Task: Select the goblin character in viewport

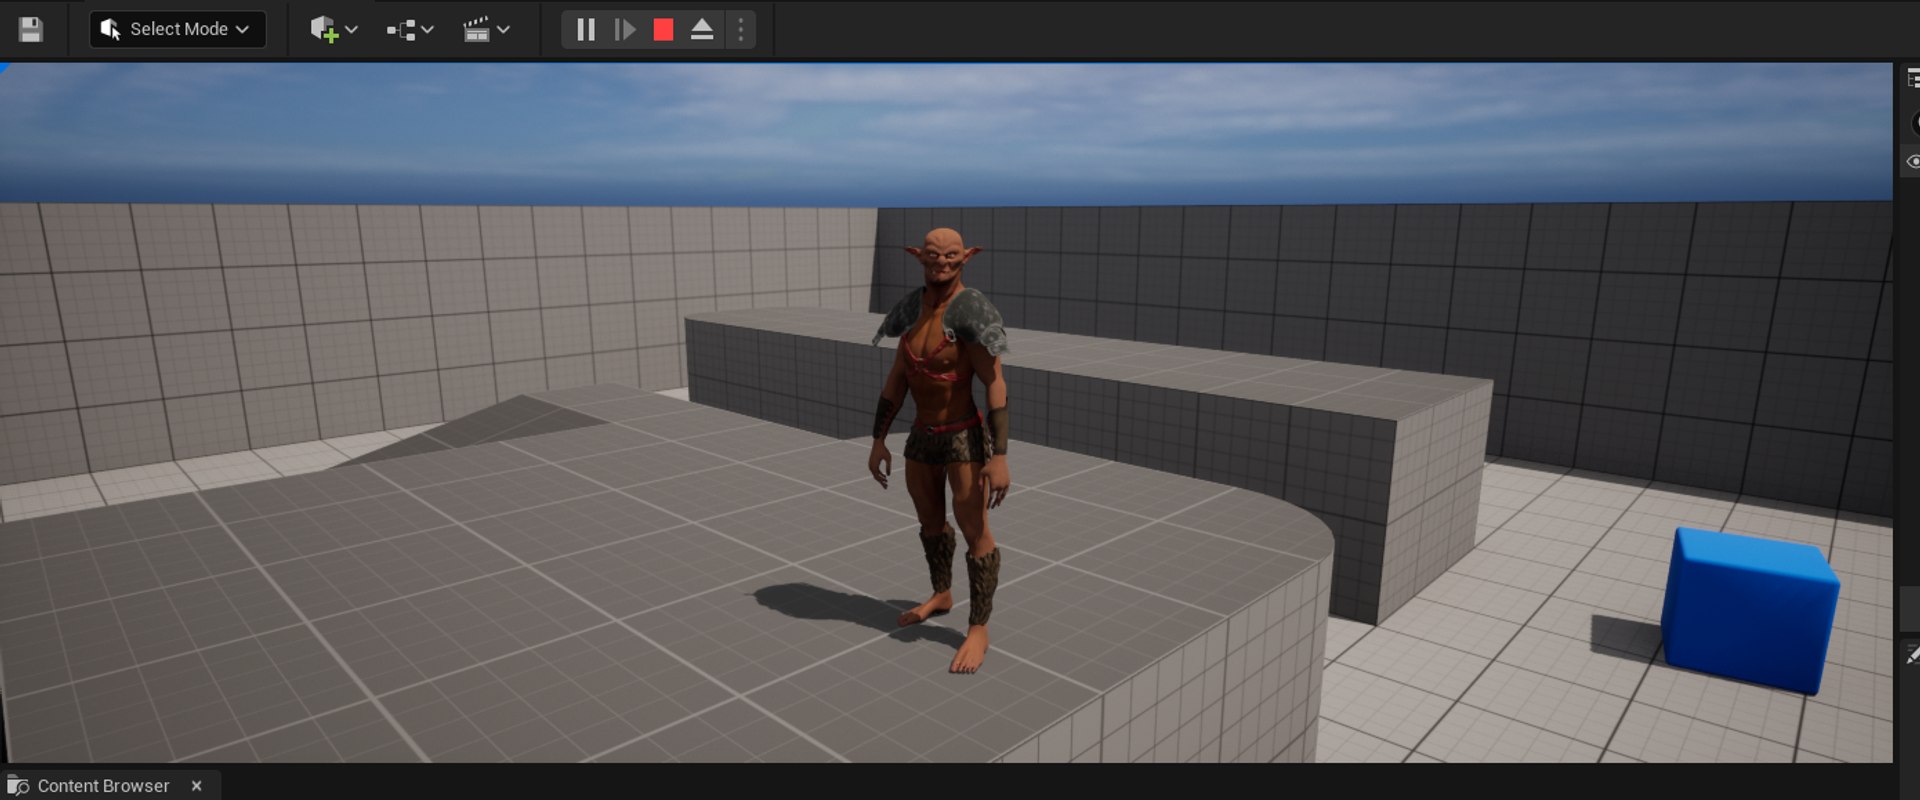Action: pyautogui.click(x=942, y=450)
